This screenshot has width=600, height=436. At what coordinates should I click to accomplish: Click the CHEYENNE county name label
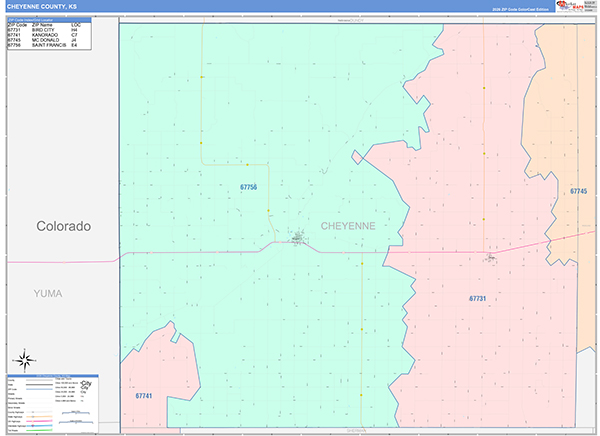(348, 226)
